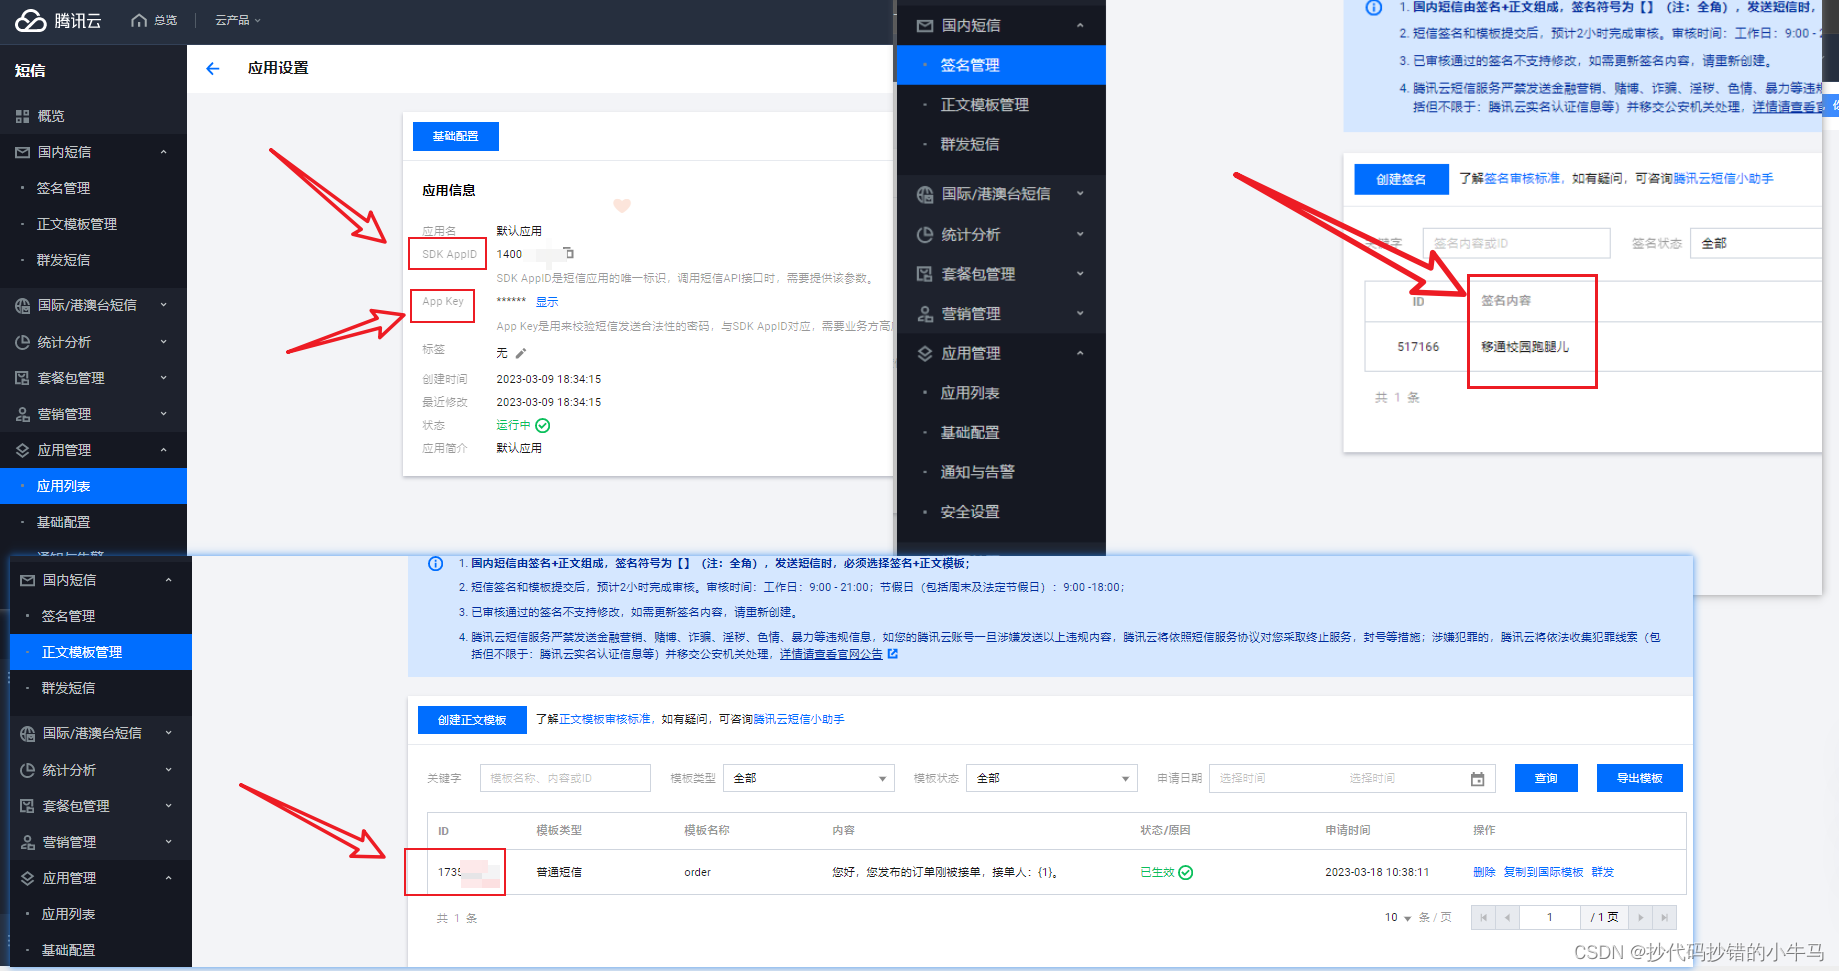Edit 标签 with the pencil icon
This screenshot has width=1839, height=971.
coord(521,353)
